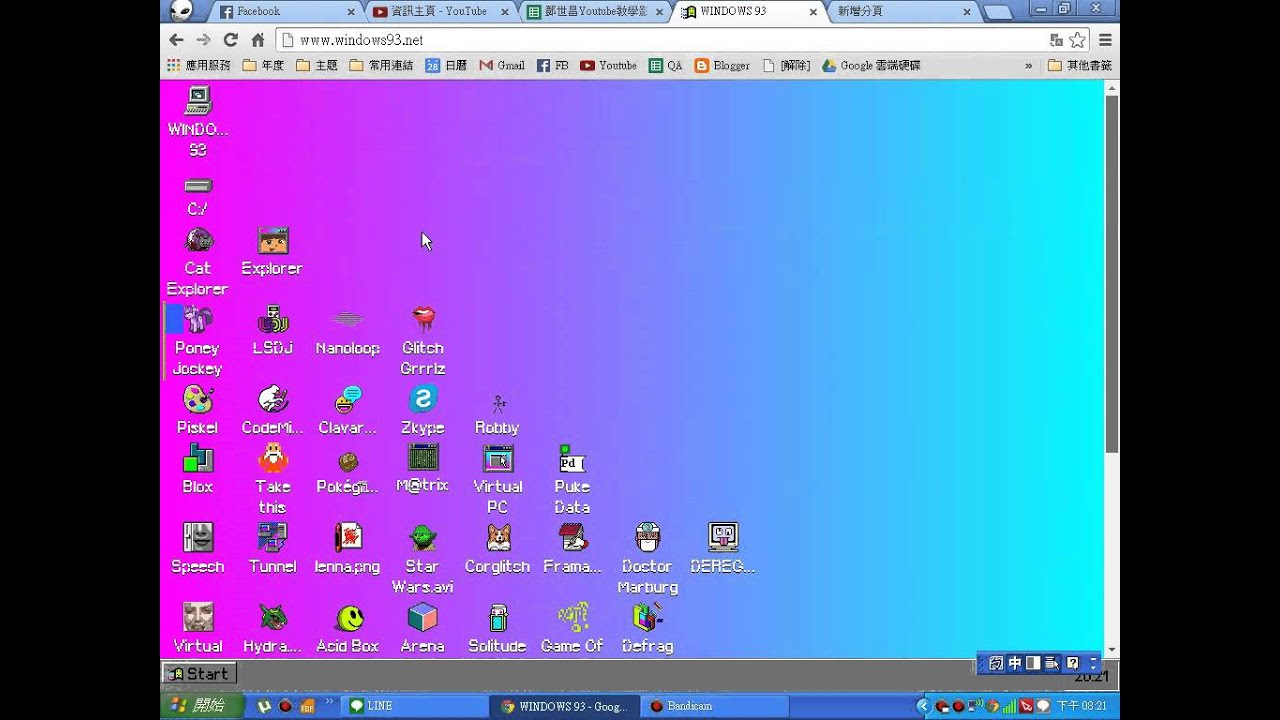
Task: Click the www.windows93.net address bar
Action: (x=660, y=40)
